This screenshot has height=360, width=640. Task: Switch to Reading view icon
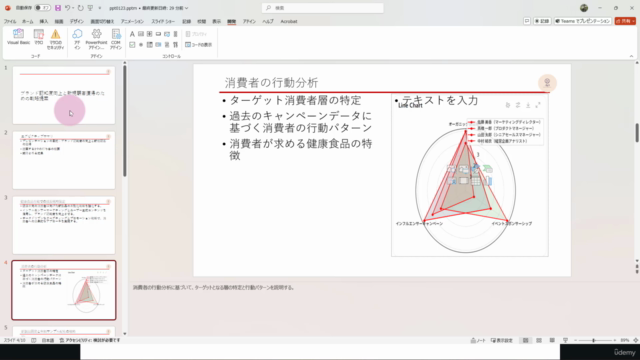pos(552,340)
